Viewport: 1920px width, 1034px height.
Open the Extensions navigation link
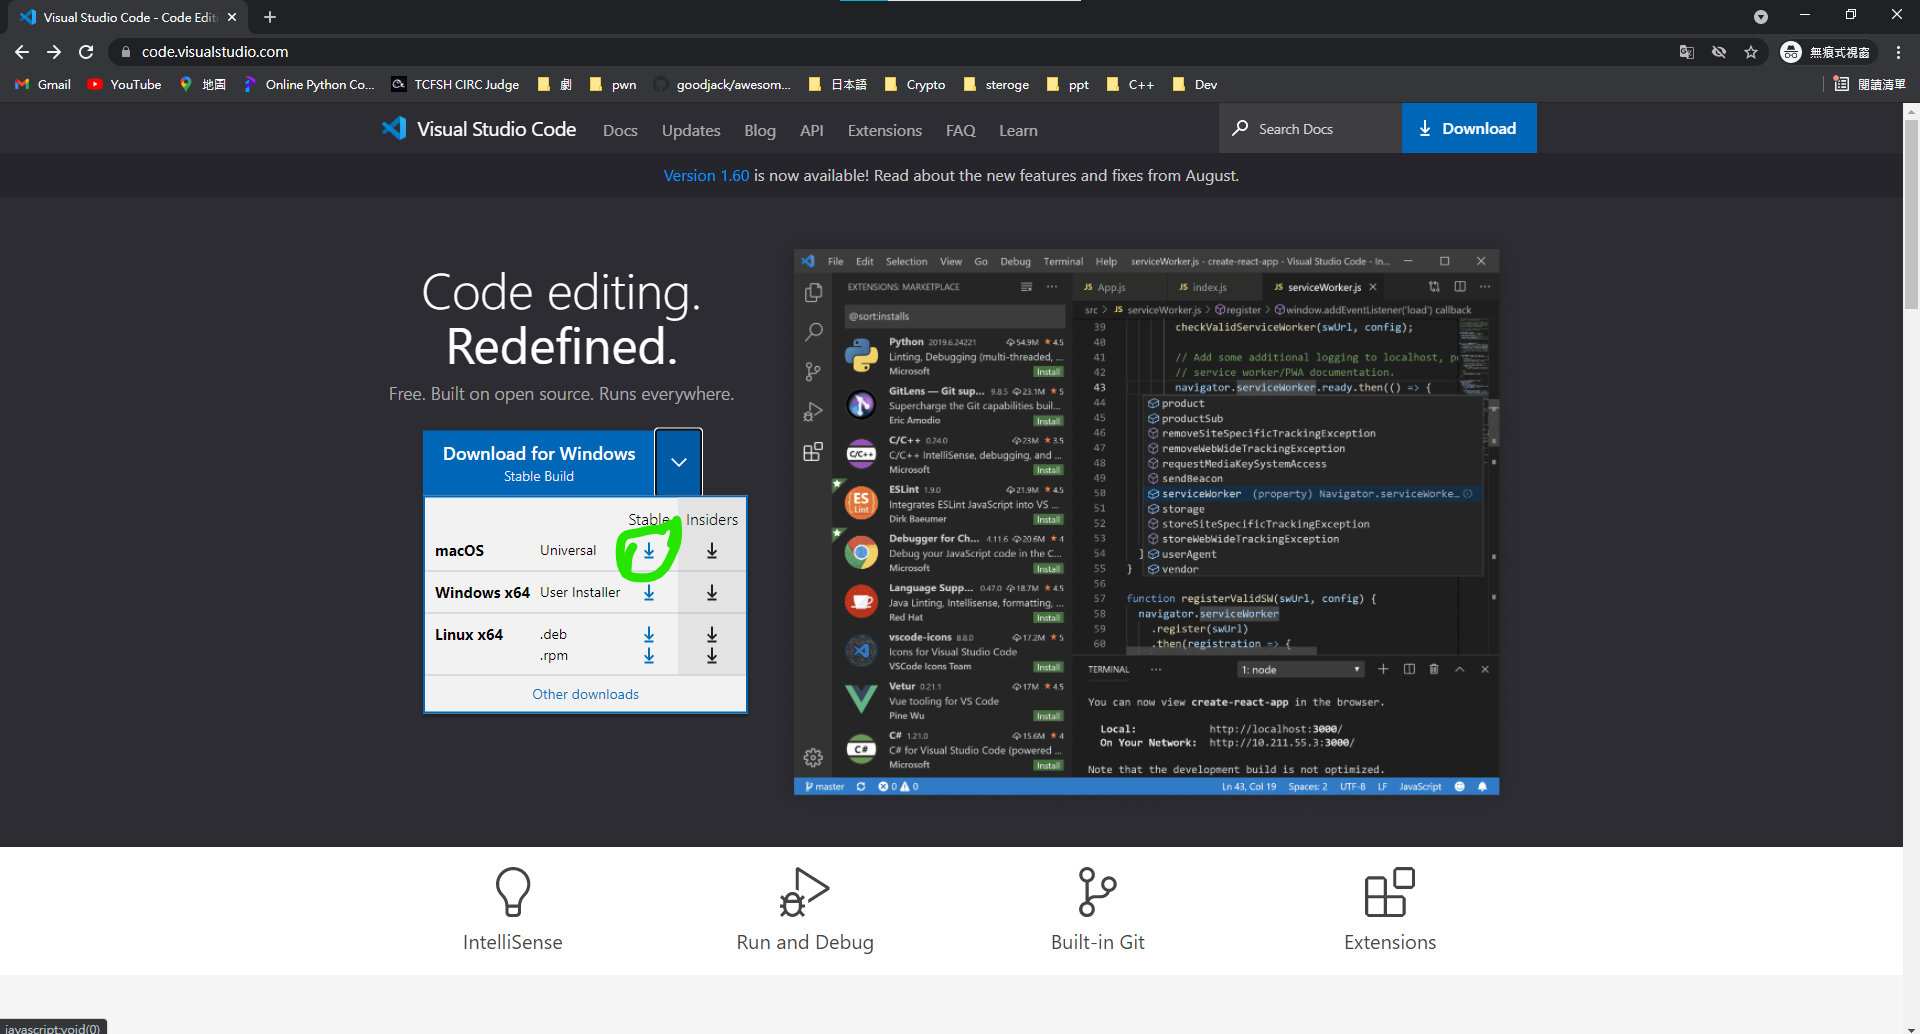coord(885,131)
